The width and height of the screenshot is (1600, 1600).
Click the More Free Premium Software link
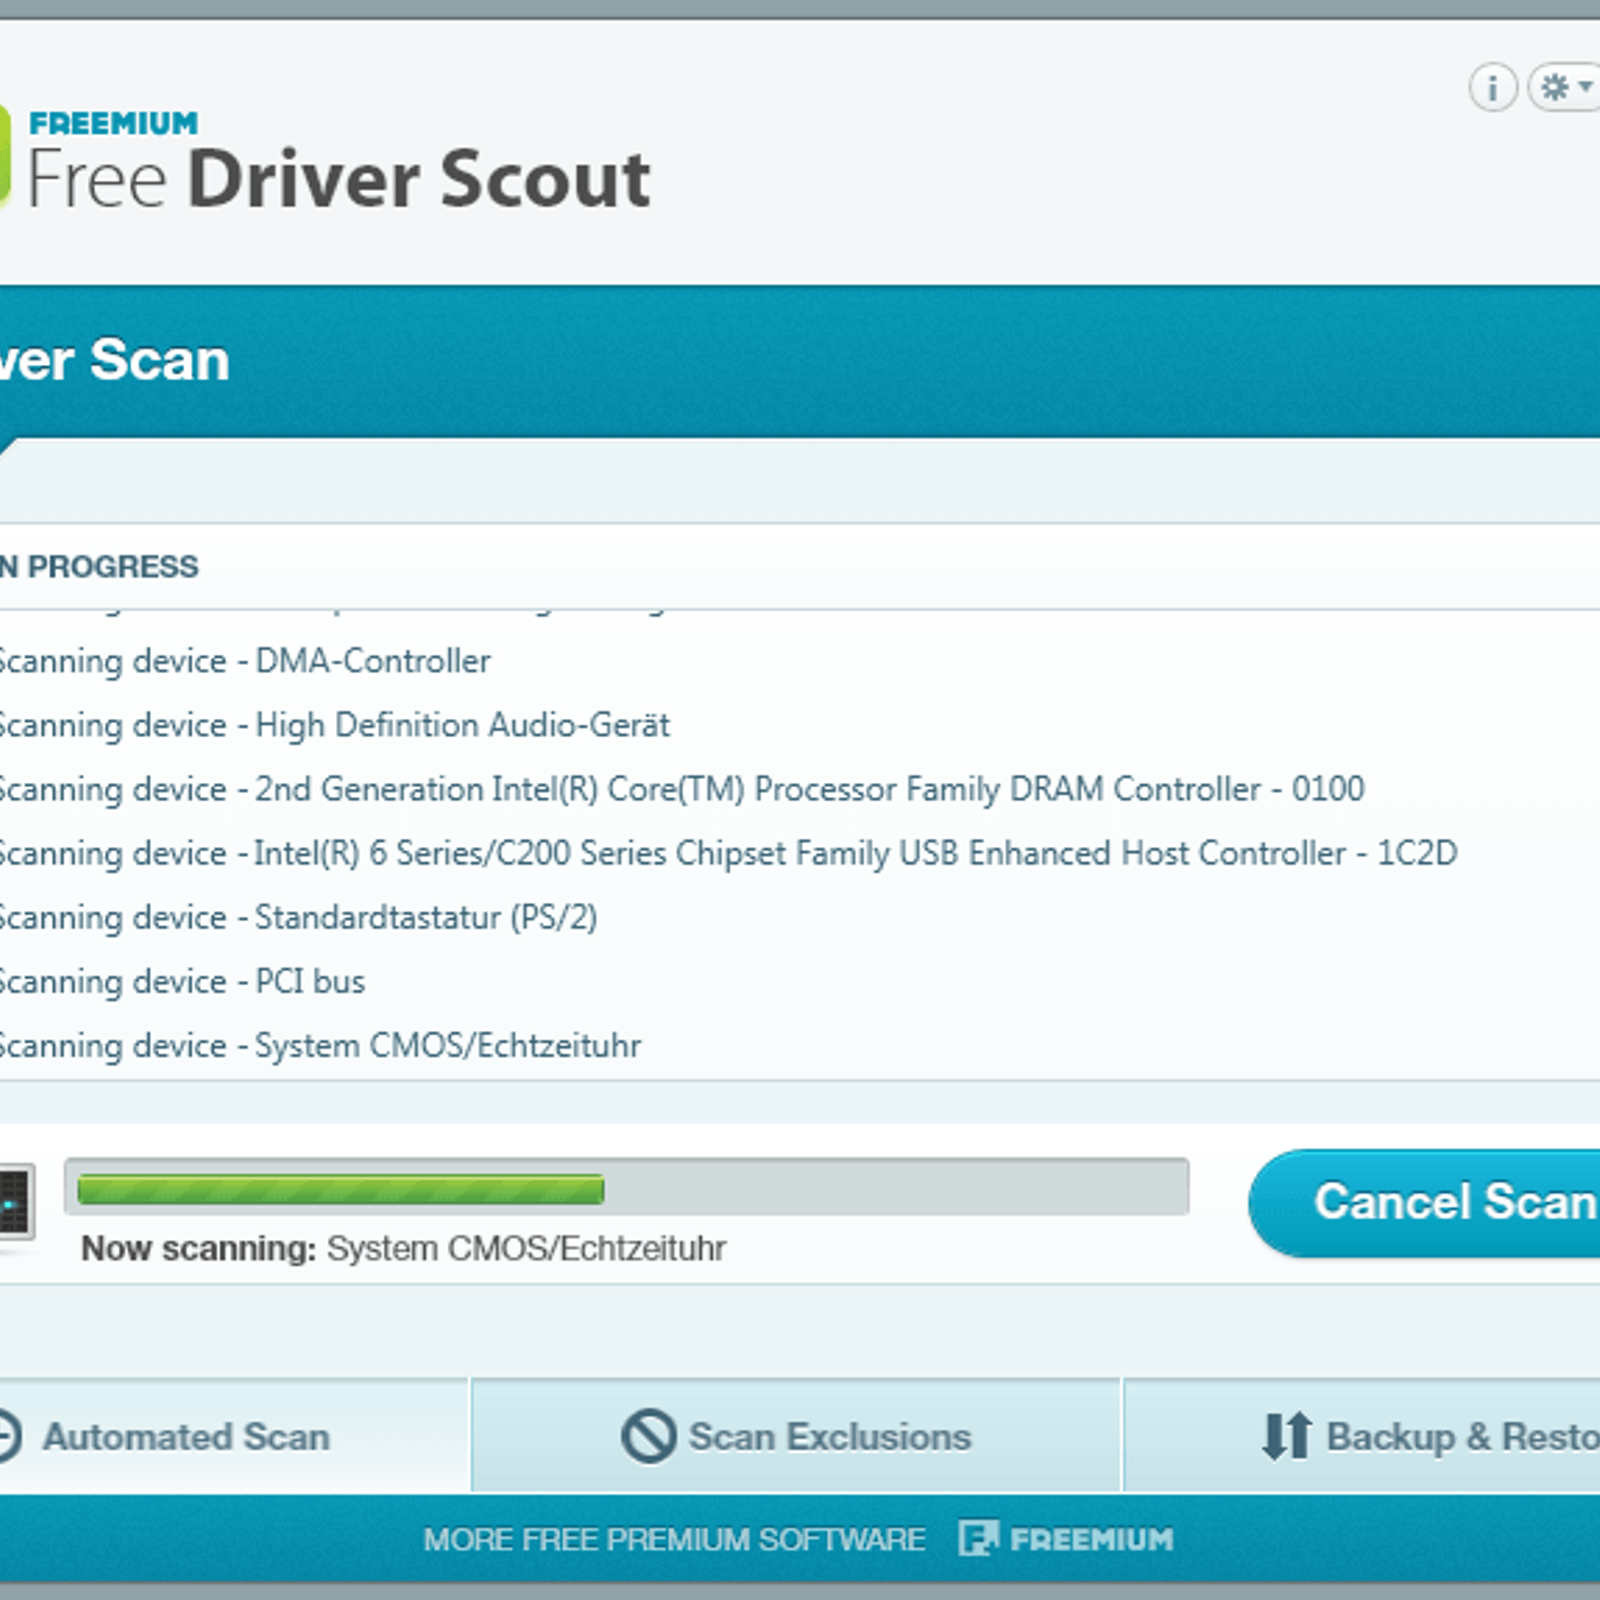[x=674, y=1539]
